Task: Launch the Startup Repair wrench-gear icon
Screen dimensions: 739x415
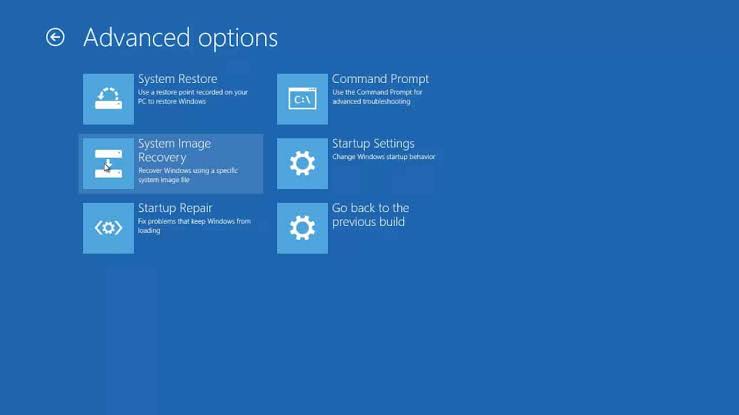Action: (x=108, y=228)
